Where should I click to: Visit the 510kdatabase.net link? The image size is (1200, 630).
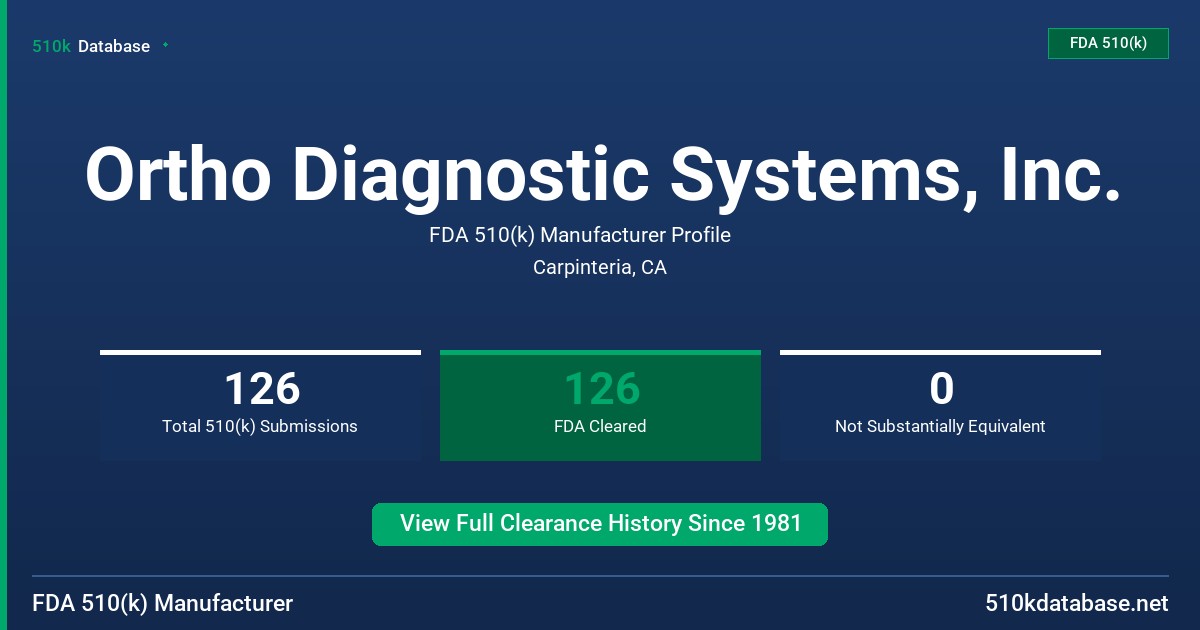point(1077,604)
